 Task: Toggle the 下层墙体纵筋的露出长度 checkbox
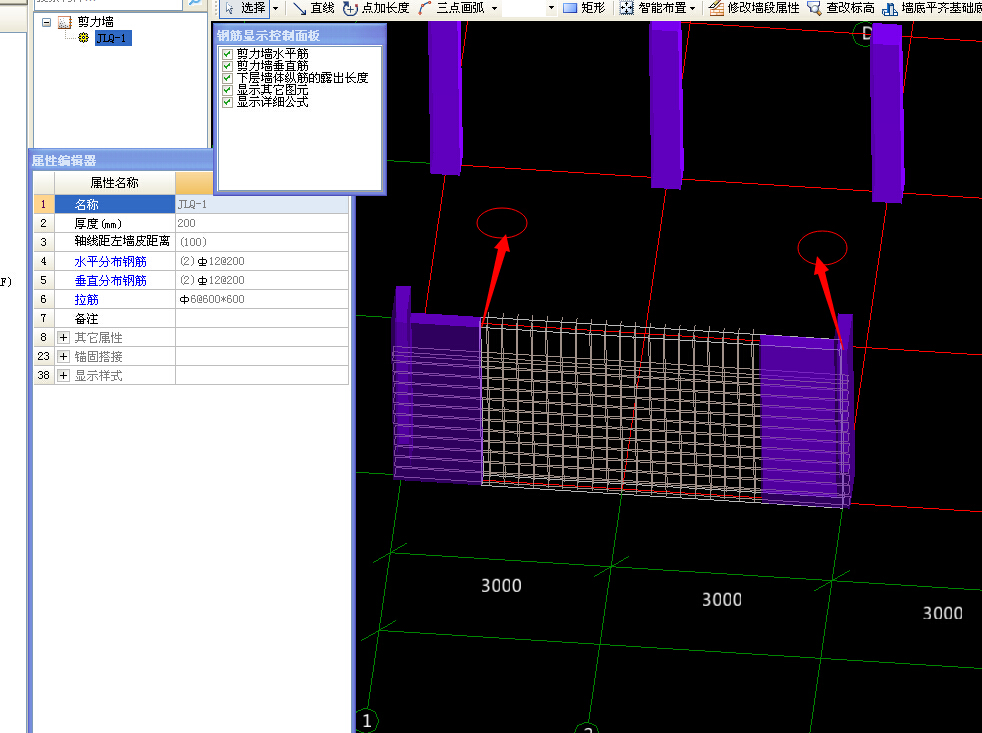click(227, 78)
